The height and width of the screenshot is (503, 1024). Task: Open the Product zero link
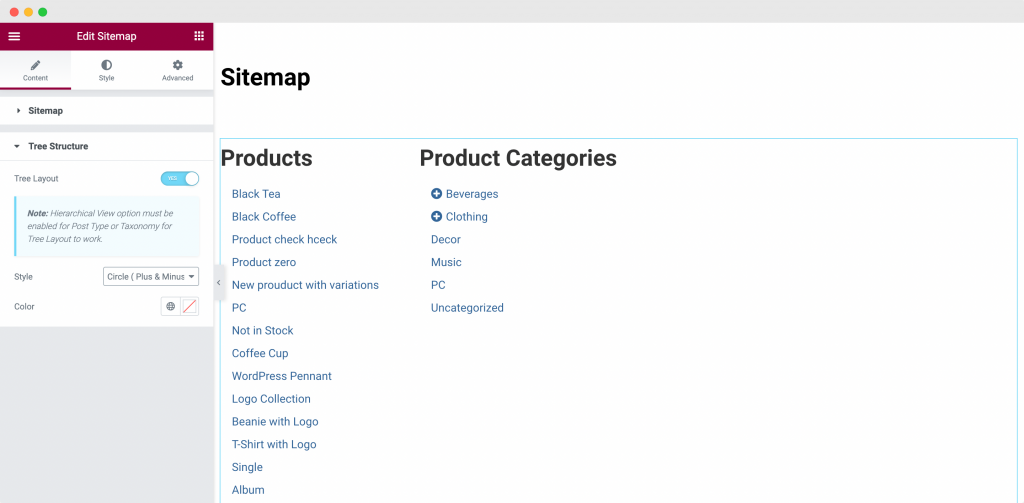[264, 263]
